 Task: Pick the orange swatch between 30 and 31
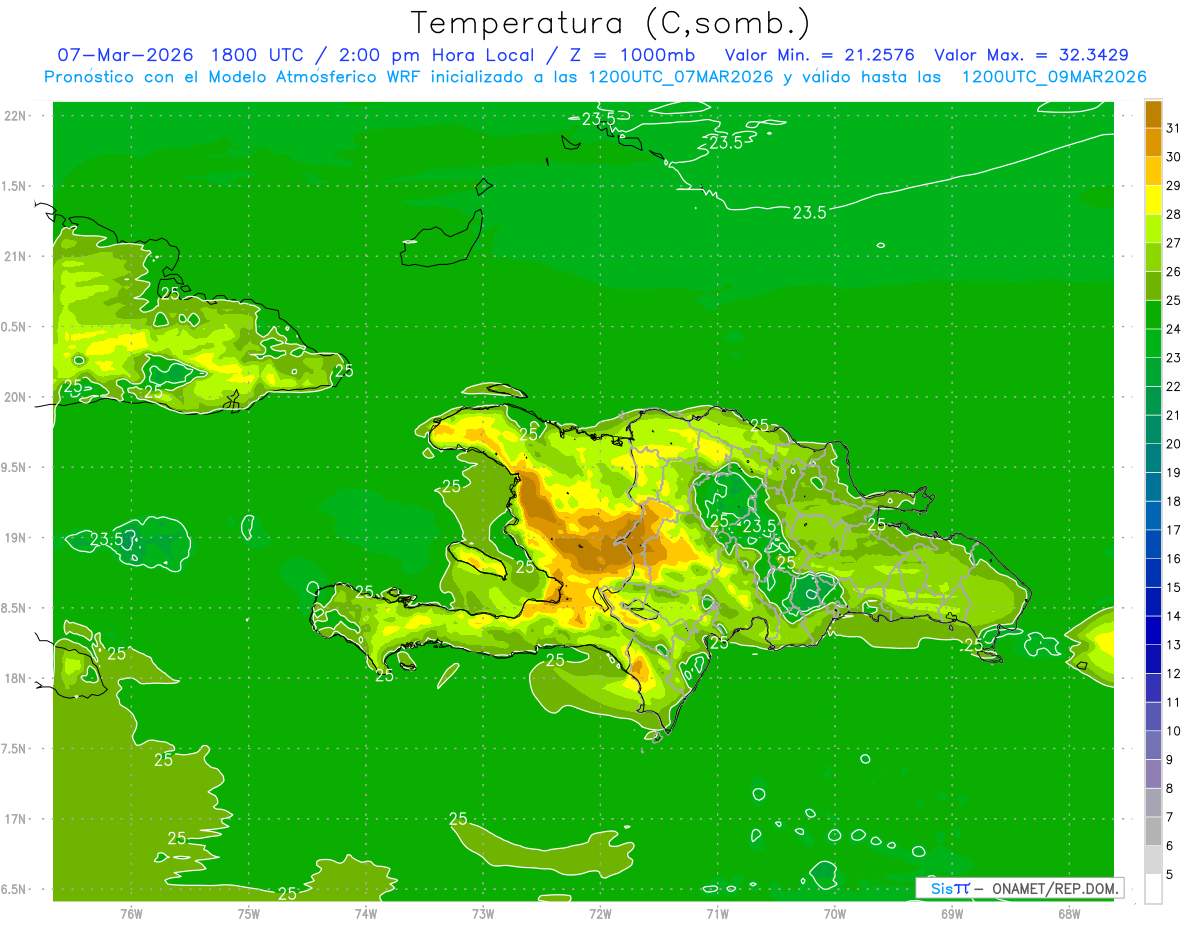point(1154,142)
